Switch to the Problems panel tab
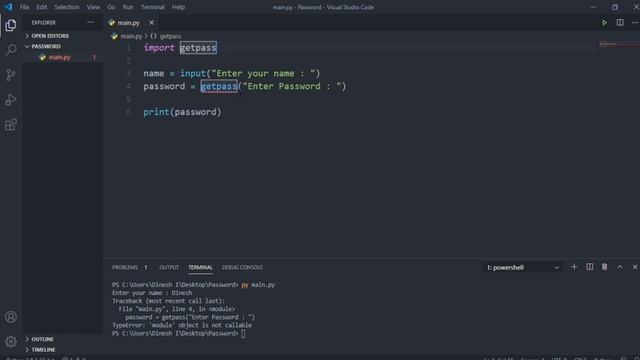Viewport: 640px width, 360px height. (x=125, y=267)
